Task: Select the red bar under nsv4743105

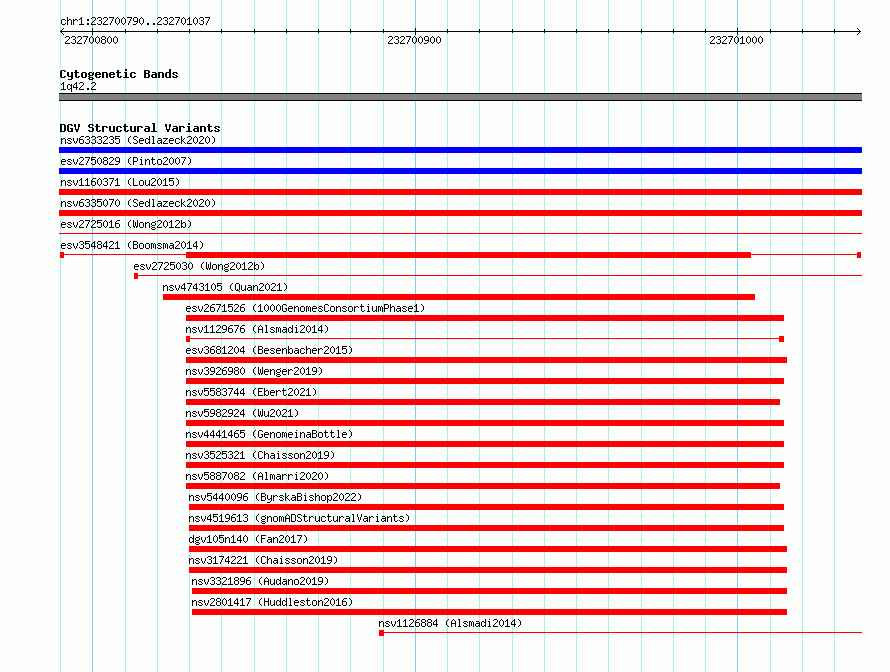Action: tap(459, 297)
